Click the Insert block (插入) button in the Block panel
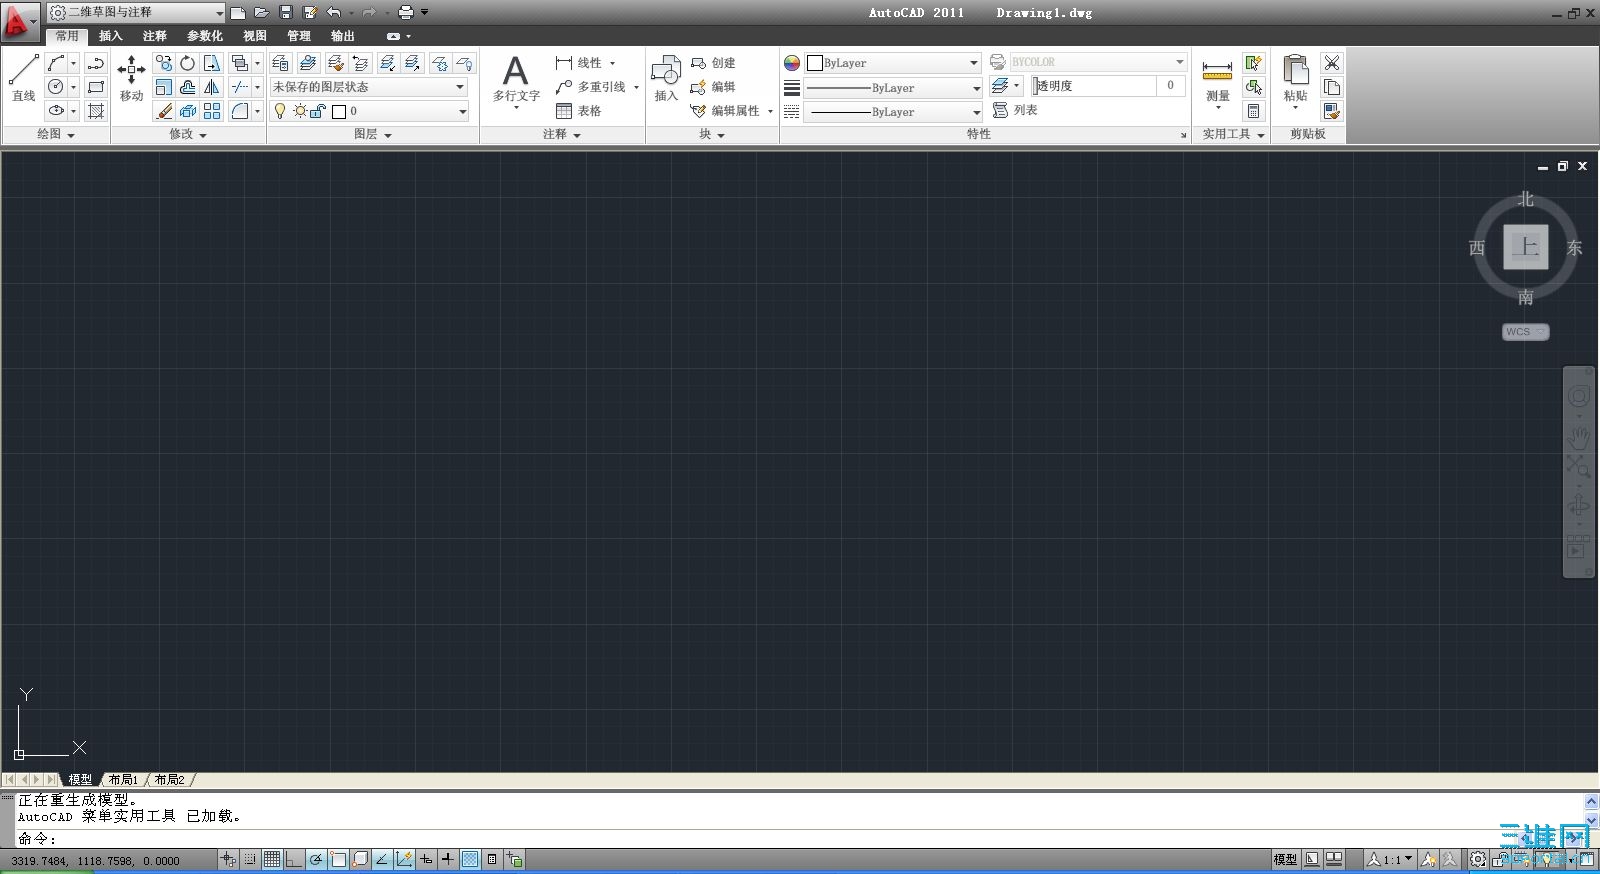This screenshot has height=874, width=1600. [x=666, y=79]
